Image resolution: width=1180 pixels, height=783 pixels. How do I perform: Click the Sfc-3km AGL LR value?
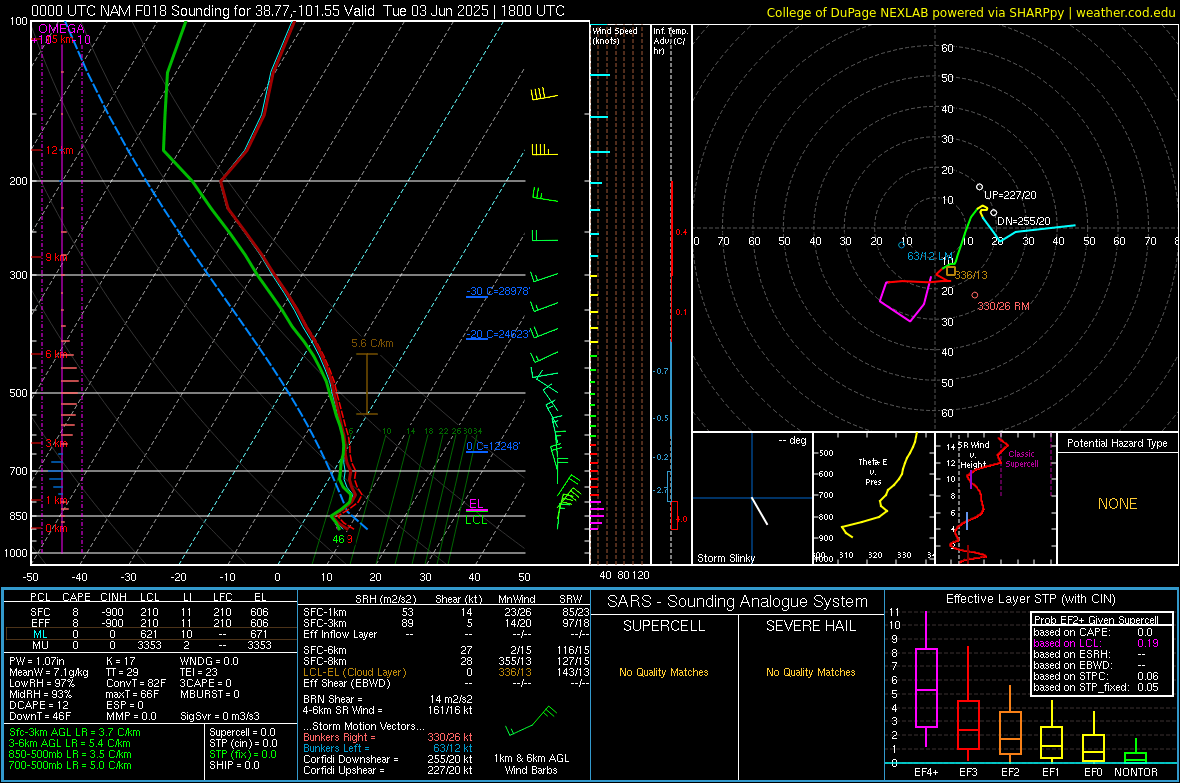[75, 732]
